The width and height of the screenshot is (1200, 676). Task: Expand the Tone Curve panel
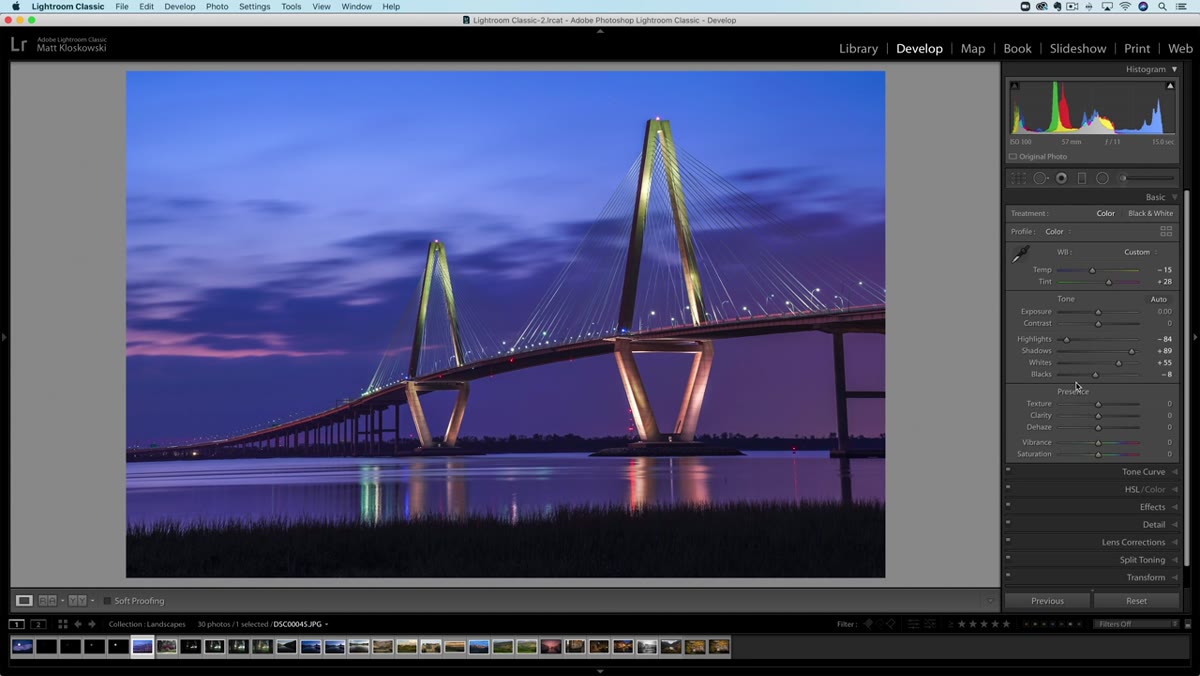pyautogui.click(x=1174, y=472)
